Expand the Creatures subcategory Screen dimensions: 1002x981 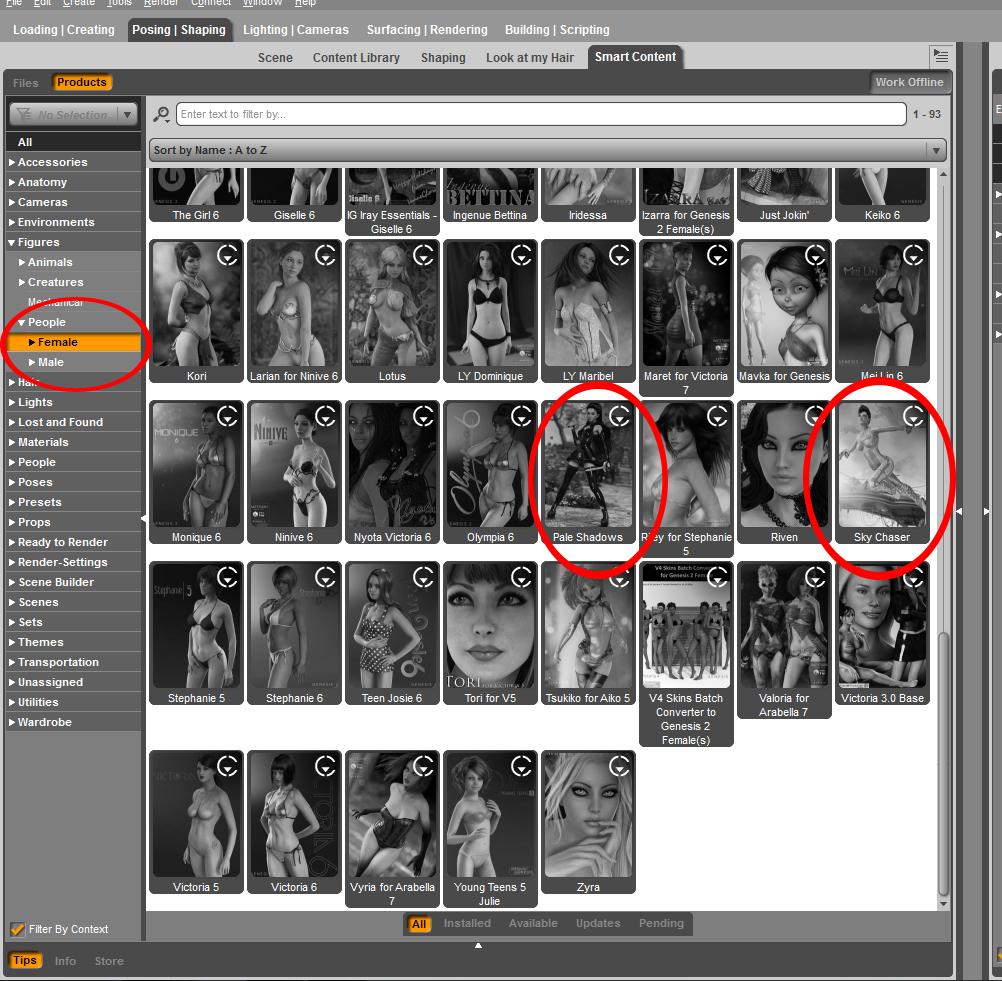click(22, 282)
